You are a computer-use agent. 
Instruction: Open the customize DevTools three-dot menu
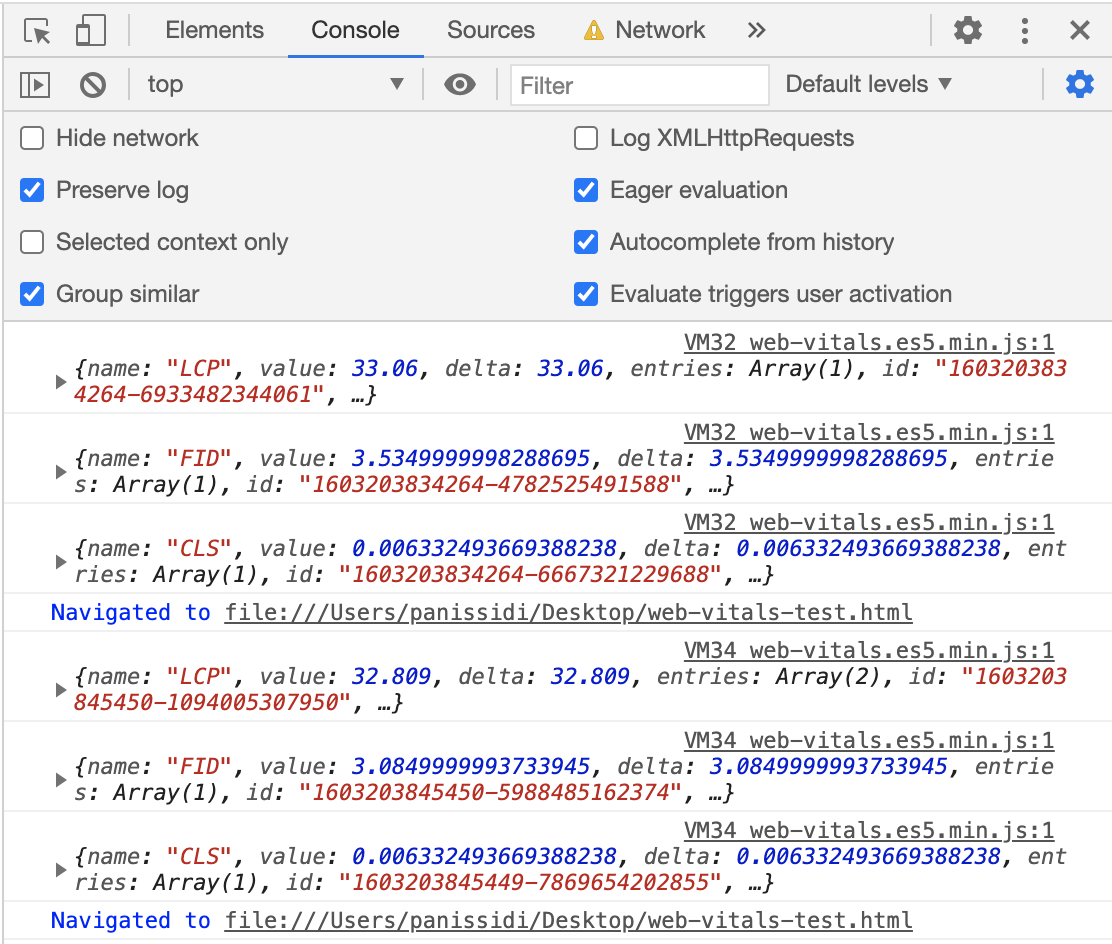click(x=1025, y=30)
